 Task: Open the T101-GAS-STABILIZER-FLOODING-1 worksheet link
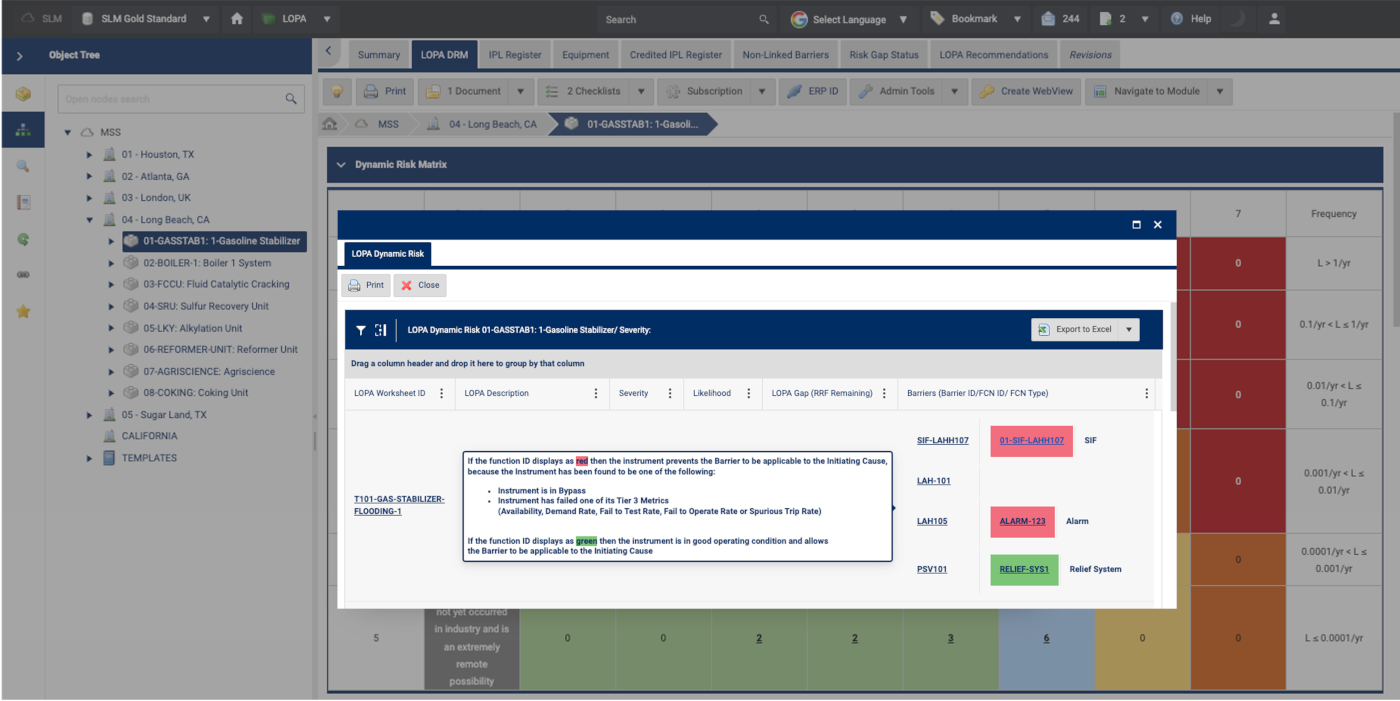[x=399, y=505]
